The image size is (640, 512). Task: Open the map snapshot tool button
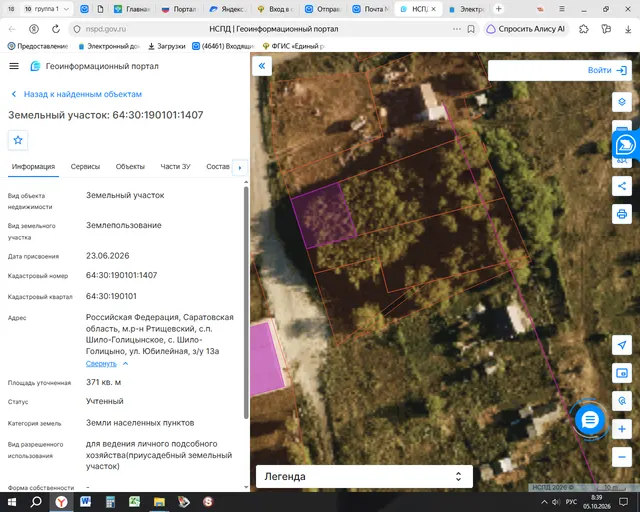click(x=622, y=373)
